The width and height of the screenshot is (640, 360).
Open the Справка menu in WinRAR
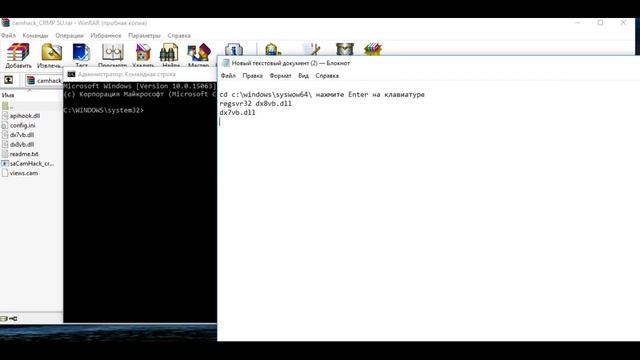coord(179,36)
